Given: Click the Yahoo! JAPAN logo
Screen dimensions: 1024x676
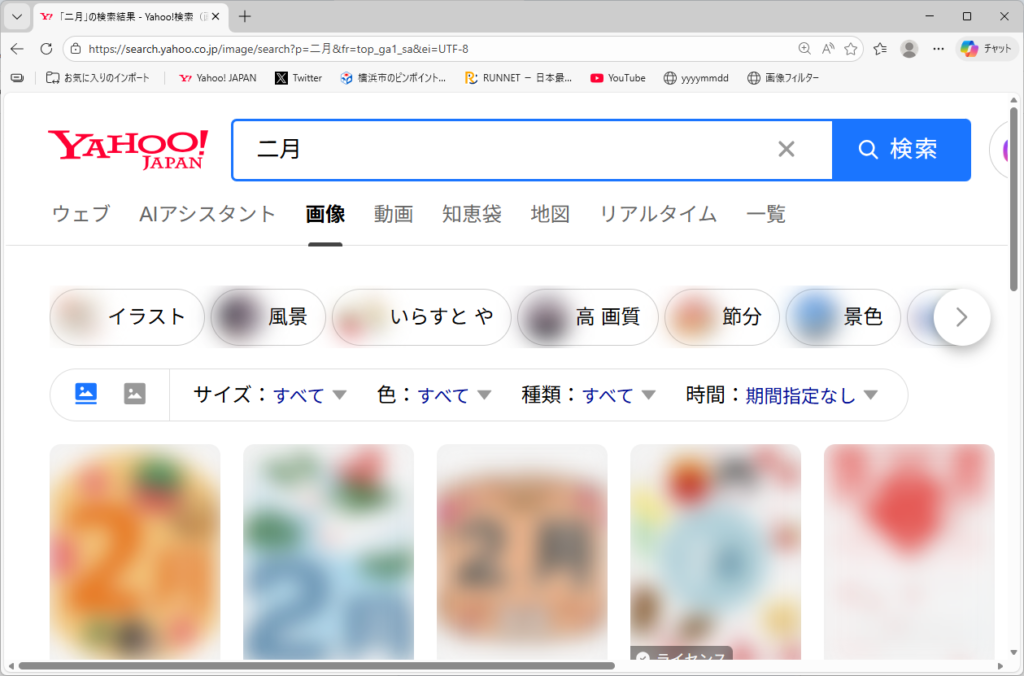Looking at the screenshot, I should [x=128, y=149].
